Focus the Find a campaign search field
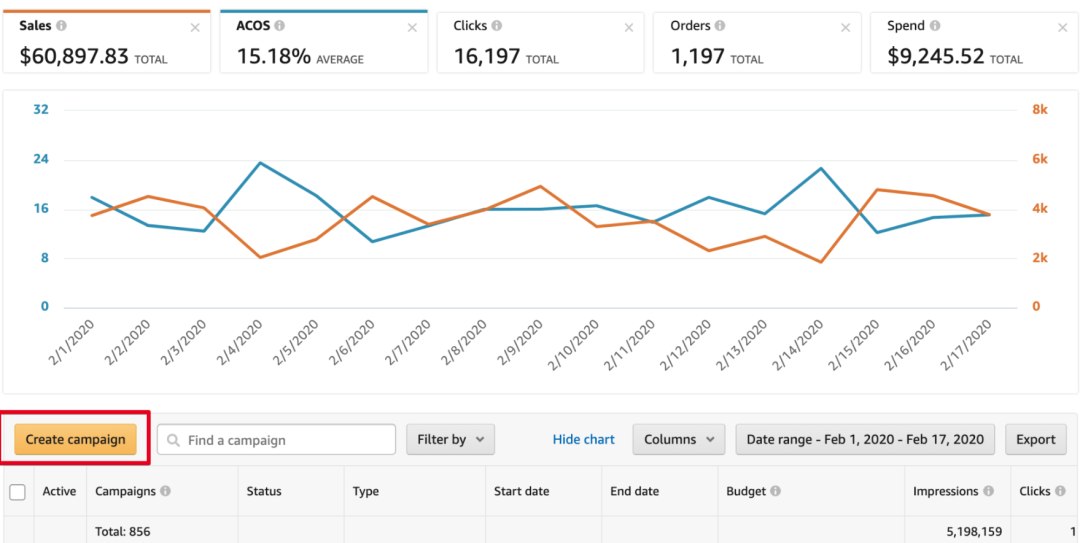The width and height of the screenshot is (1080, 543). tap(287, 439)
